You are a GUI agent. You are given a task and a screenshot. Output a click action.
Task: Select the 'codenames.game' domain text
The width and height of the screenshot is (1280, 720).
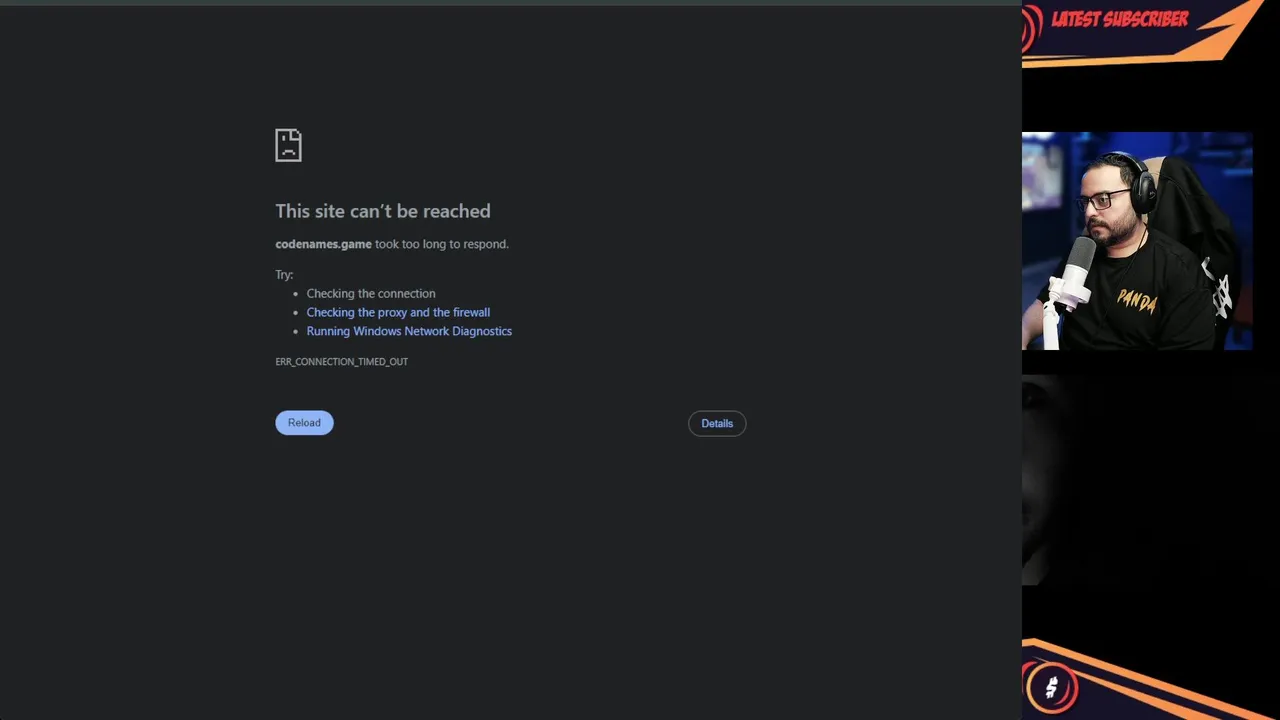(x=323, y=244)
